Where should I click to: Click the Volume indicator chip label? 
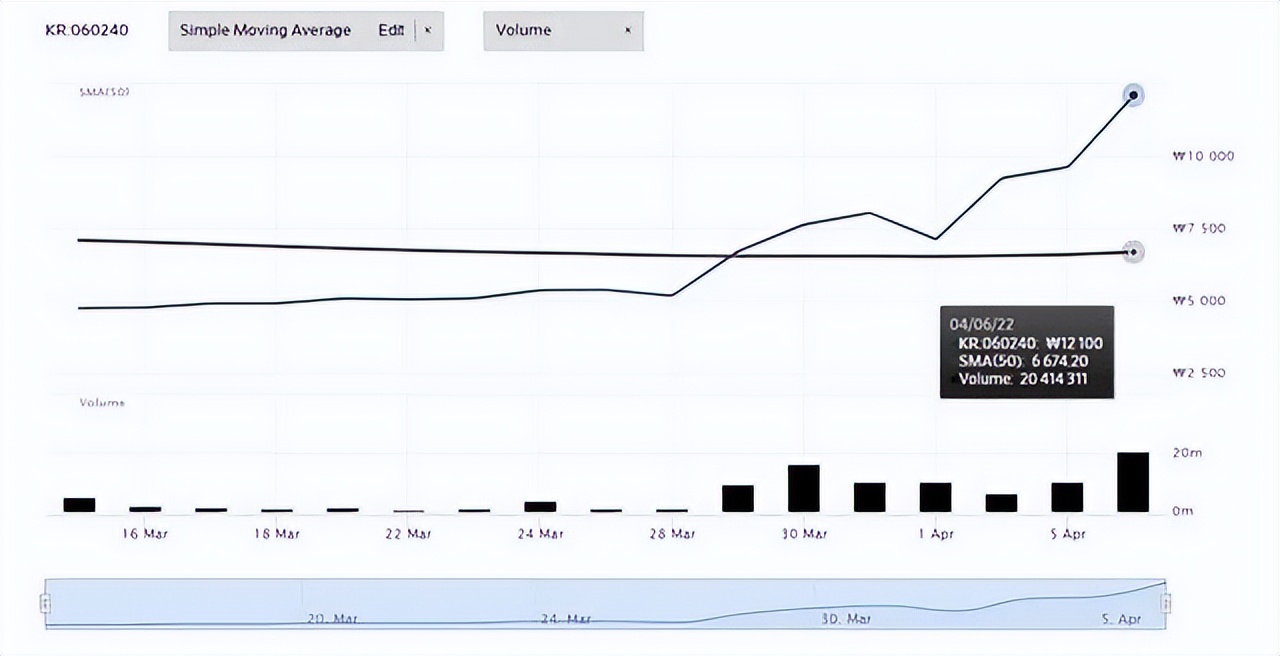point(524,30)
